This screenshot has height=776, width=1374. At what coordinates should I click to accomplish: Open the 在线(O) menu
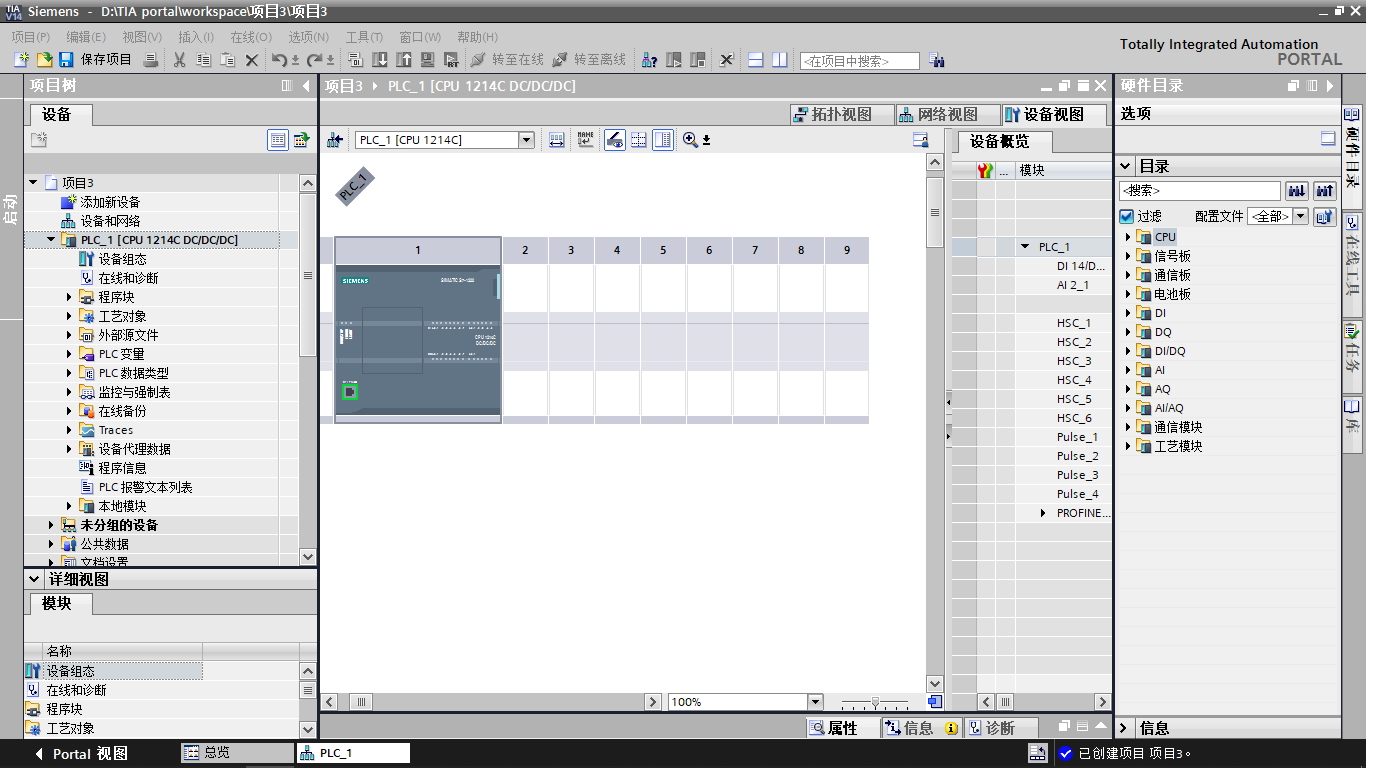point(251,36)
